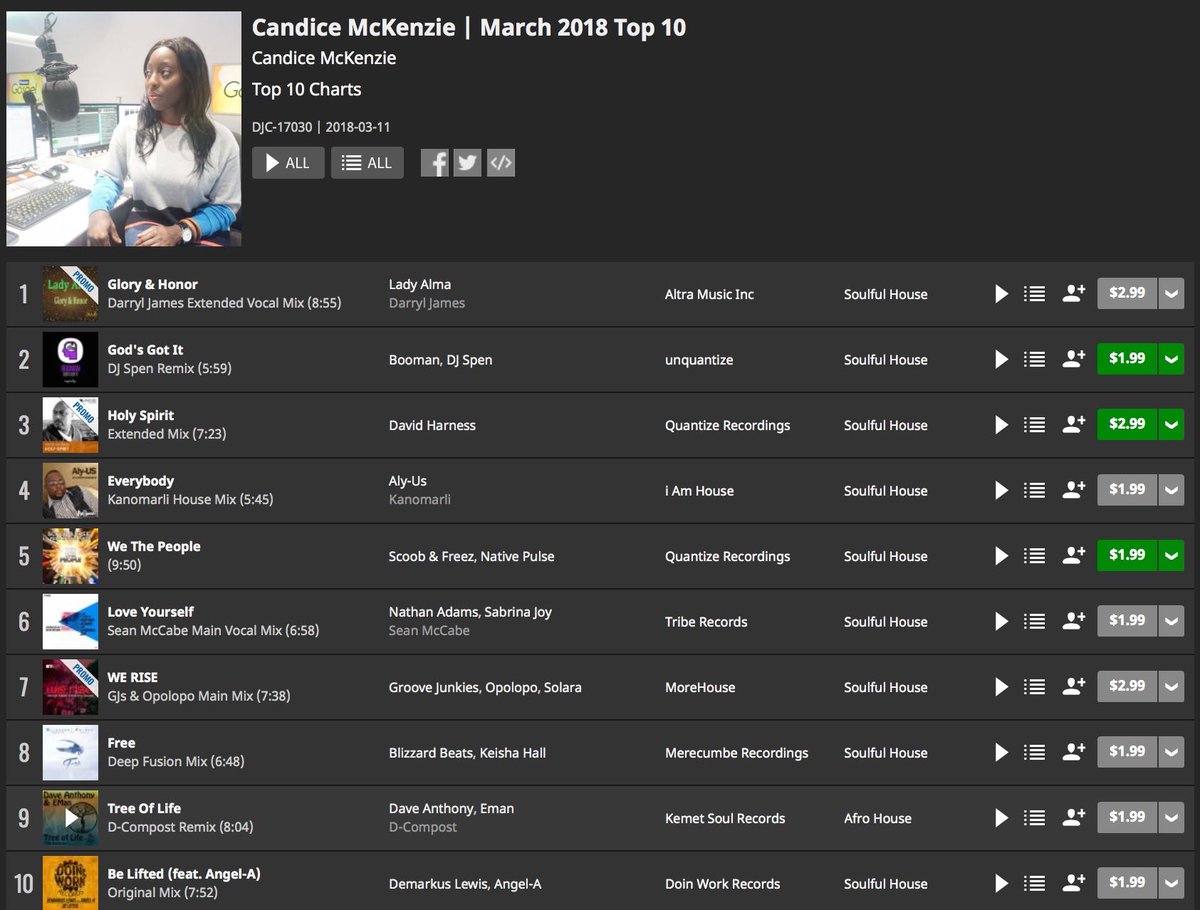Expand price options for We The People

pyautogui.click(x=1171, y=556)
